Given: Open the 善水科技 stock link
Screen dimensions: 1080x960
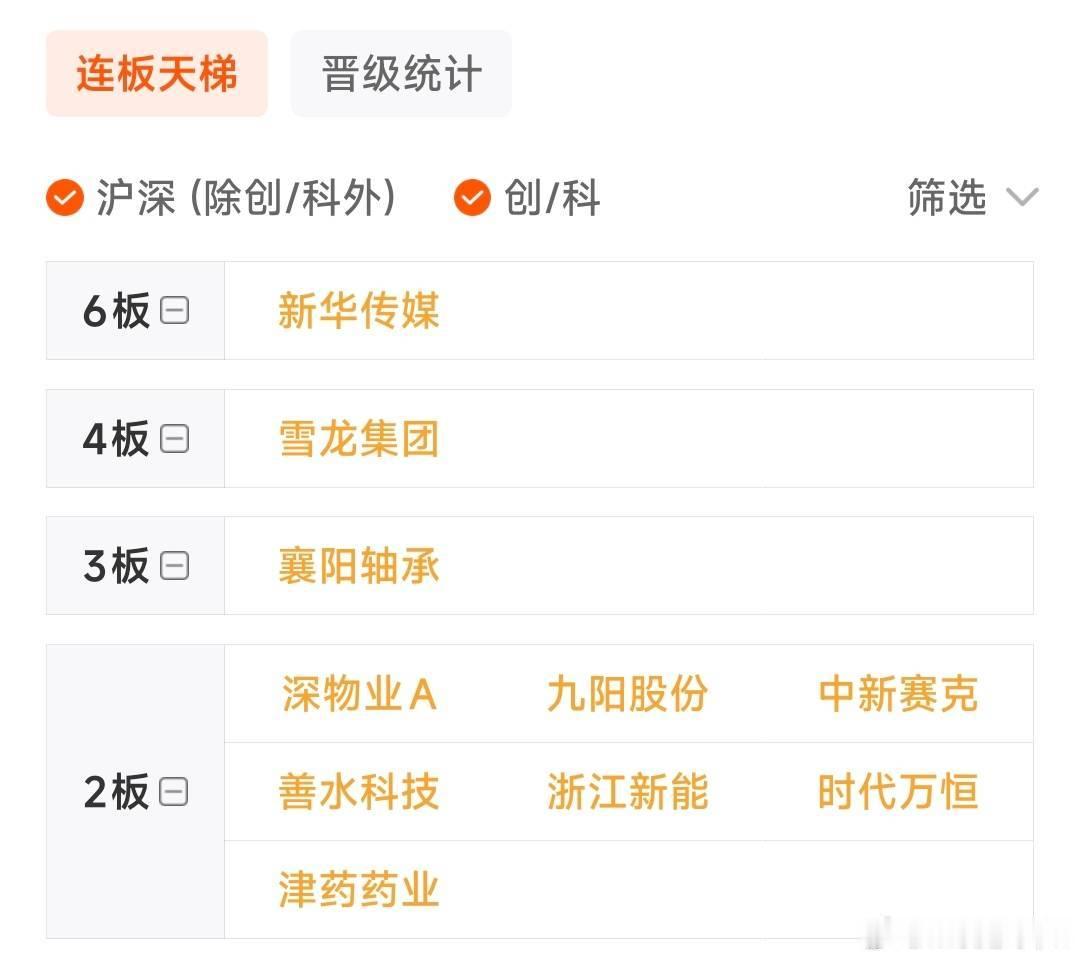Looking at the screenshot, I should coord(359,791).
